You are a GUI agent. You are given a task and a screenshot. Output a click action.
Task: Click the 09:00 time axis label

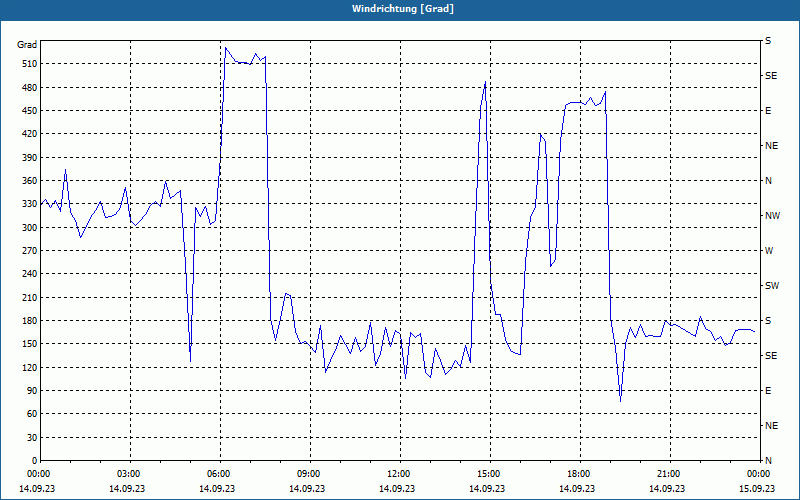[311, 474]
